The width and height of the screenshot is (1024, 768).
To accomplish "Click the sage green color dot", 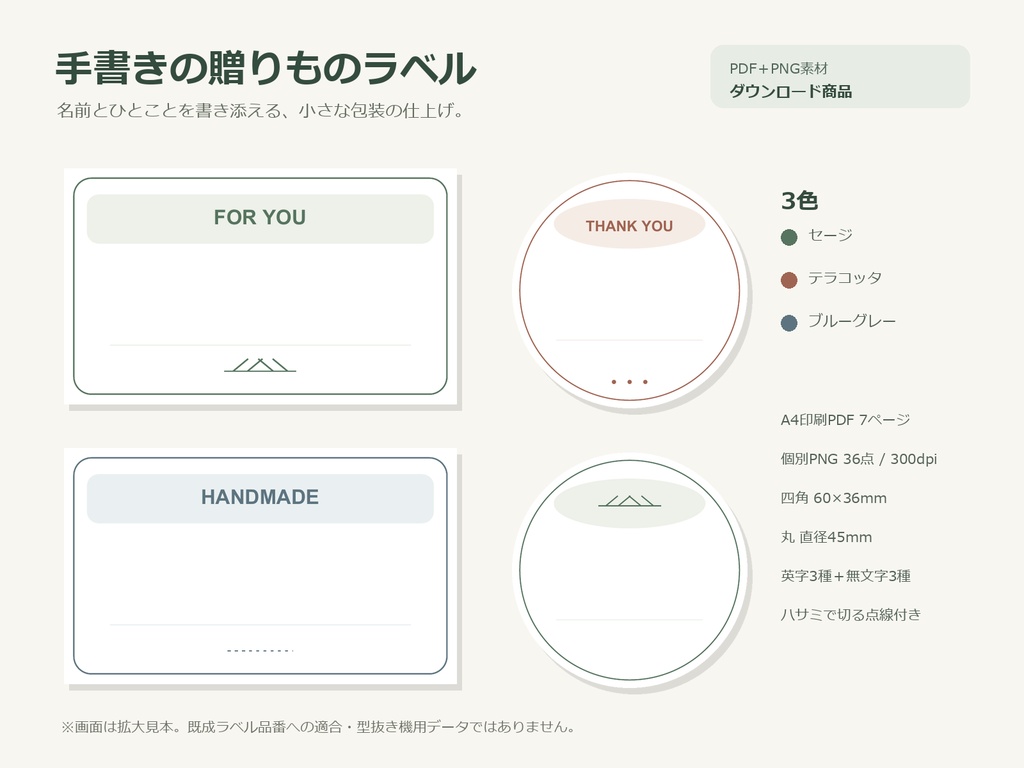I will pyautogui.click(x=789, y=237).
